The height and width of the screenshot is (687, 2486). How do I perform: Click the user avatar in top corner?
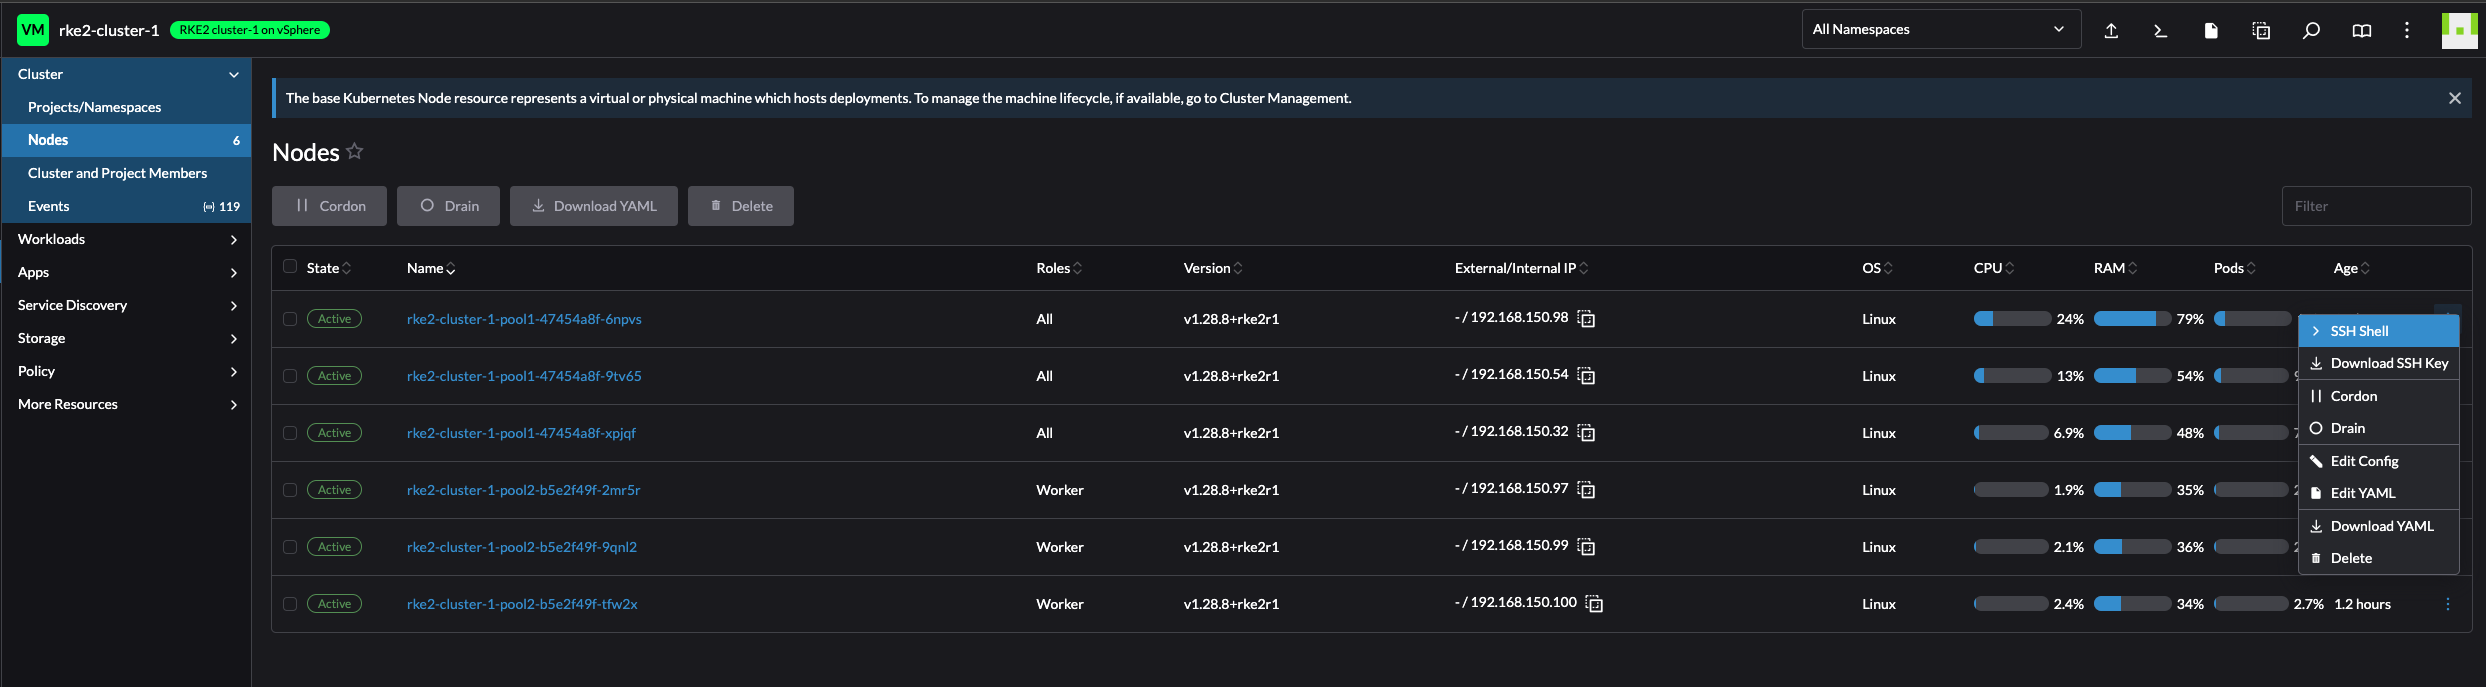tap(2459, 30)
